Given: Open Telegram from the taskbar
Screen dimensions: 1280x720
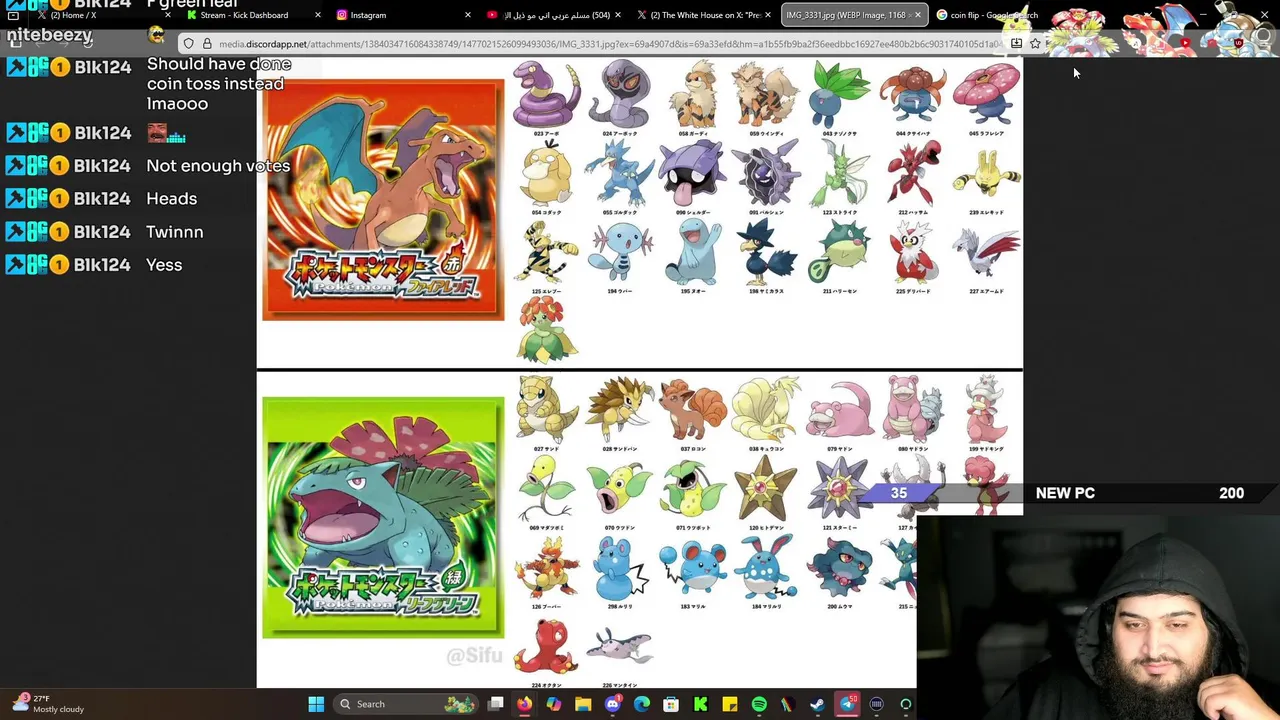Looking at the screenshot, I should pos(847,704).
